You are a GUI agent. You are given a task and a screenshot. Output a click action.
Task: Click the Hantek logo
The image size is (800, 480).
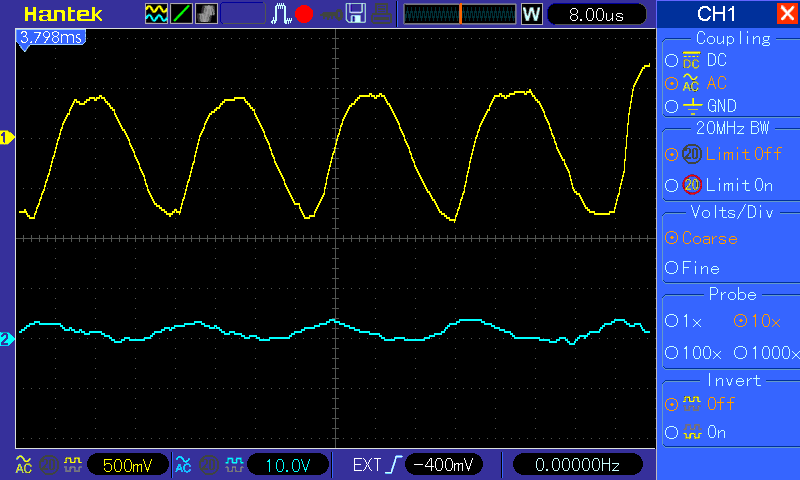click(63, 14)
